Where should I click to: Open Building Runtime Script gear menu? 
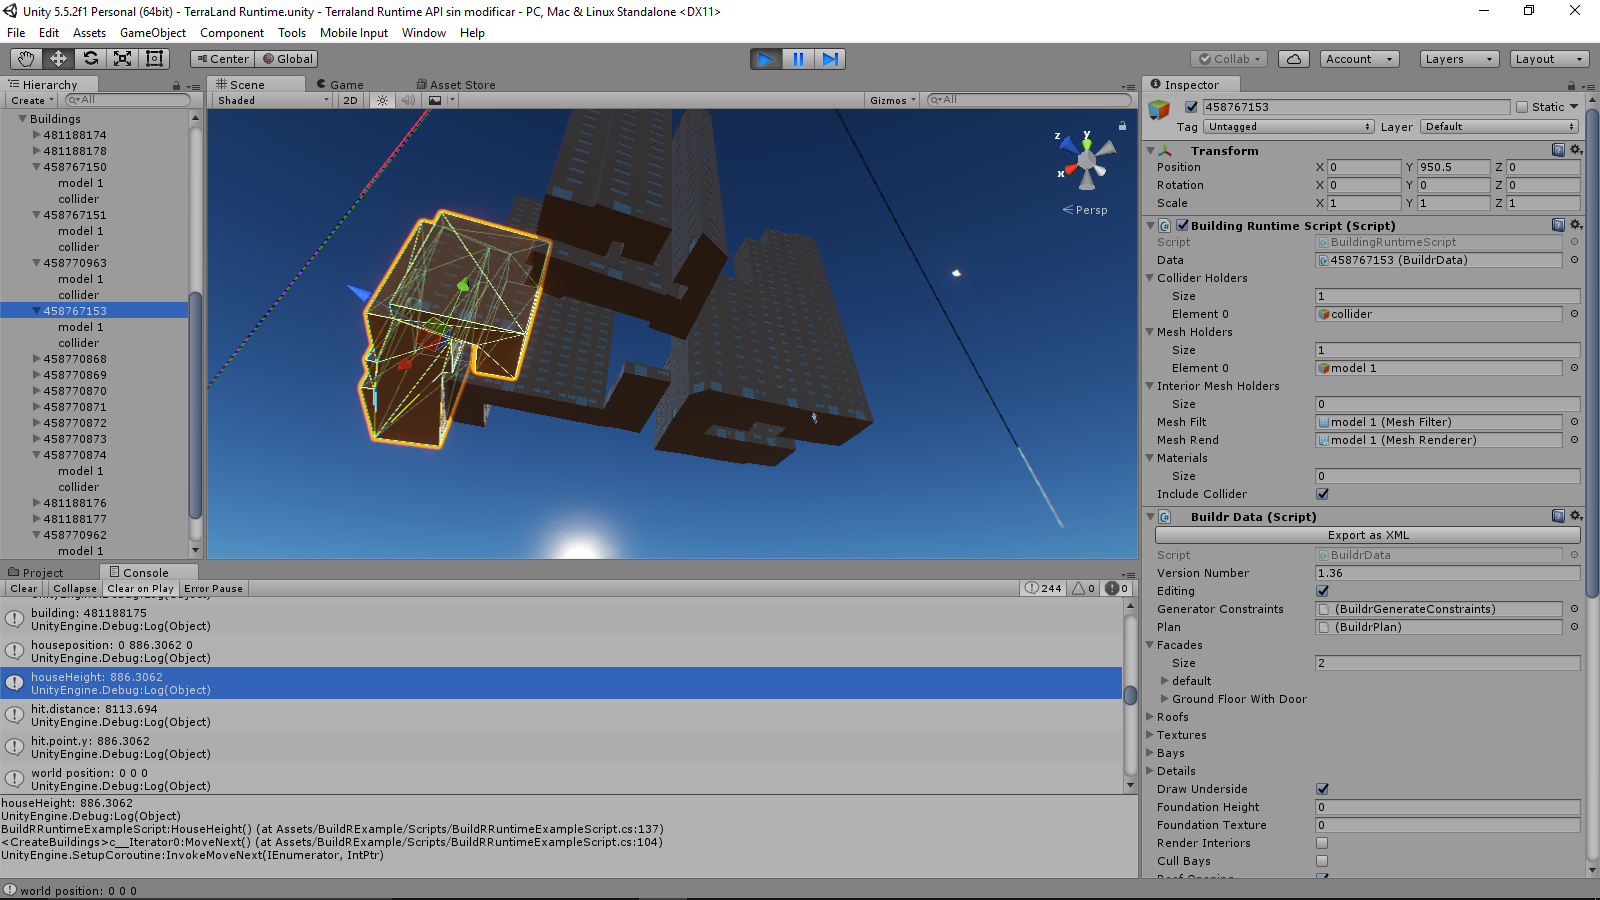[x=1576, y=225]
